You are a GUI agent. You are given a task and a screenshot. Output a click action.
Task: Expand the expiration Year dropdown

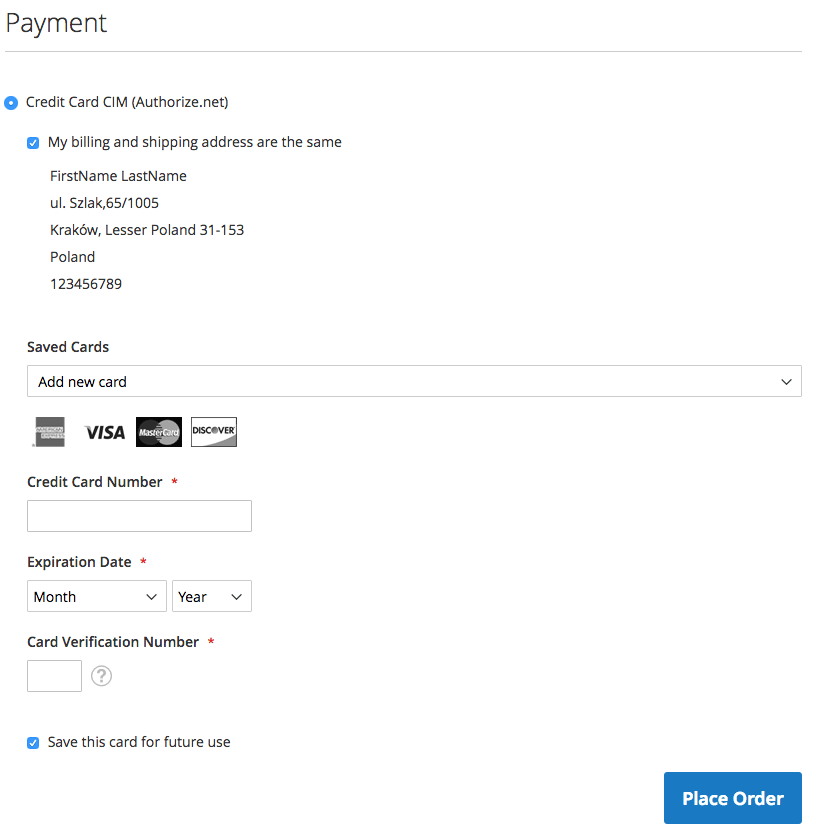pyautogui.click(x=211, y=596)
